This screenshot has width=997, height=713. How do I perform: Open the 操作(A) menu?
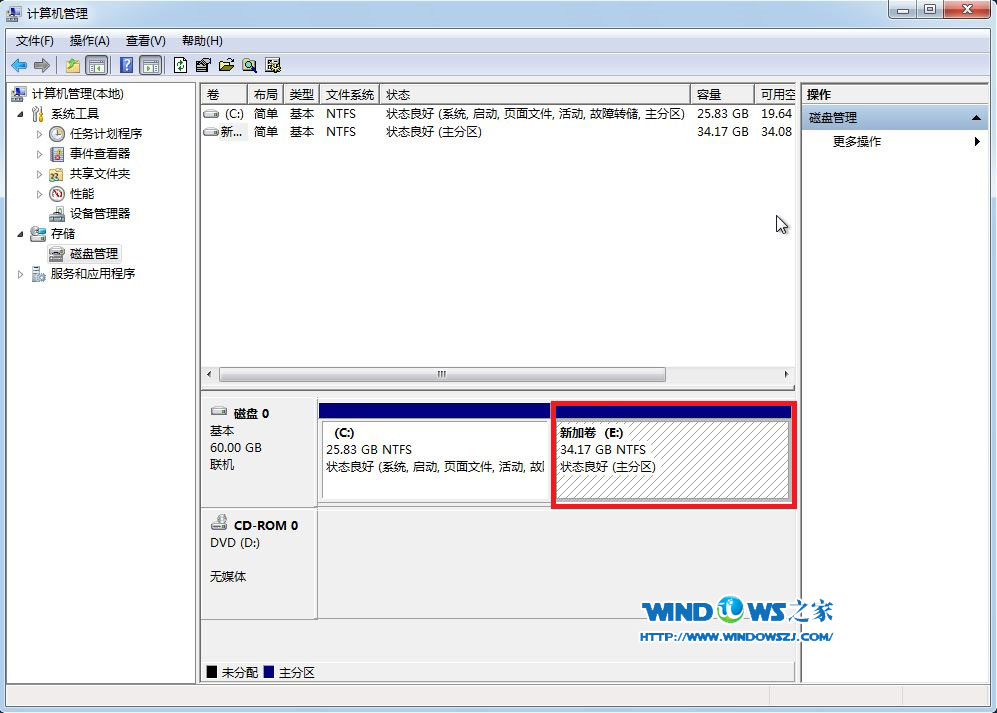click(x=90, y=41)
